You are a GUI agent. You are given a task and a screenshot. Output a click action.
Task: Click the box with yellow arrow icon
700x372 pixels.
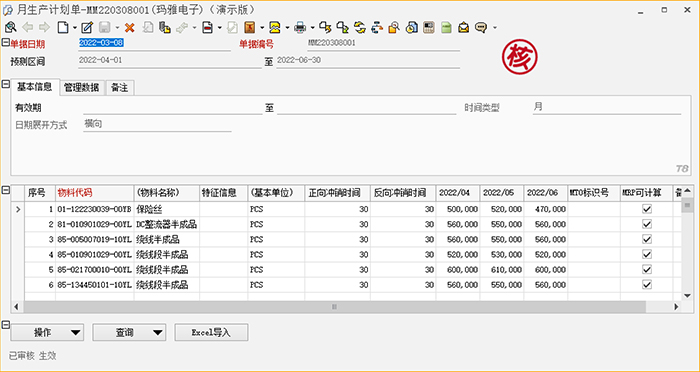[x=326, y=28]
